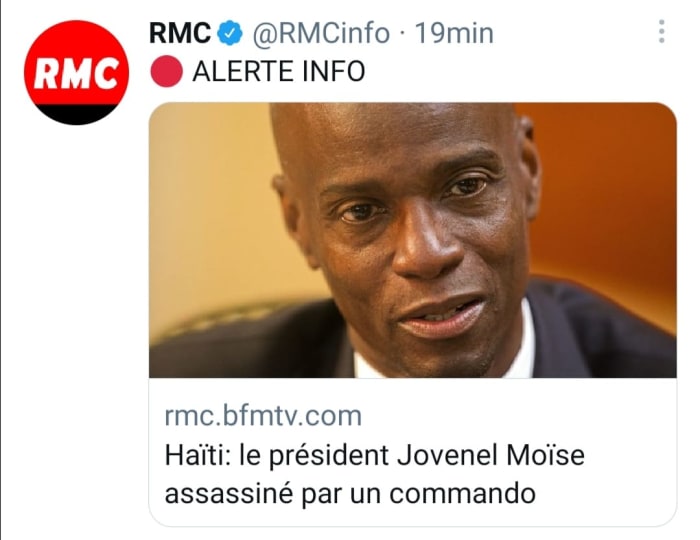Image resolution: width=700 pixels, height=540 pixels.
Task: Click the black lower band of RMC logo
Action: point(76,114)
